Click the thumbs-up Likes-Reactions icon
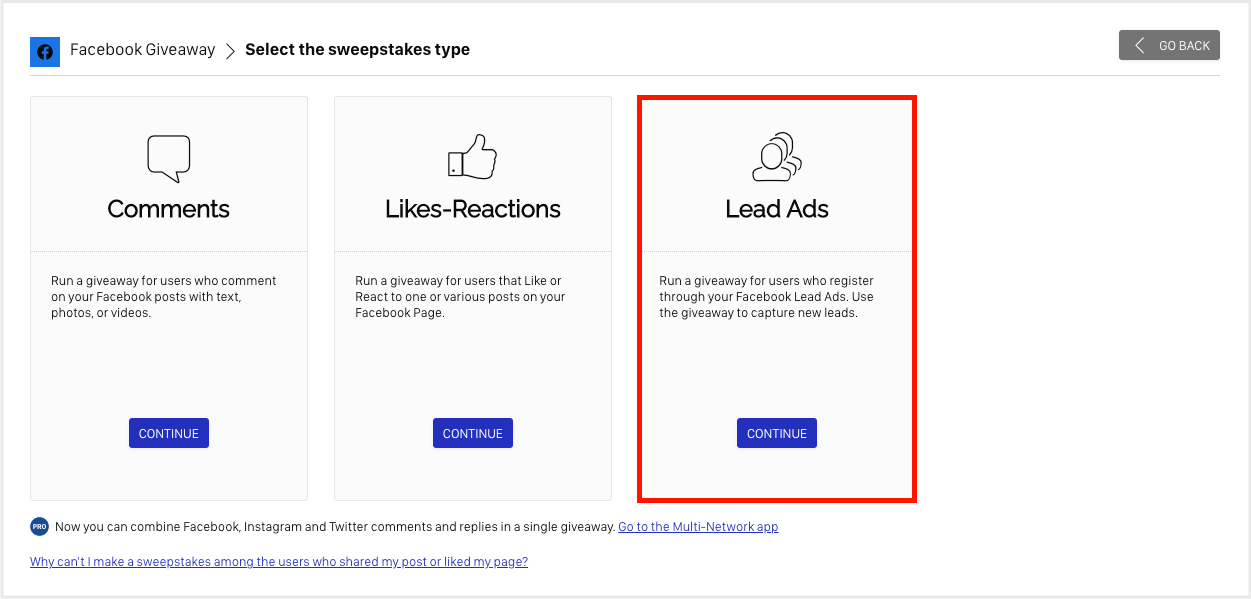 tap(472, 157)
